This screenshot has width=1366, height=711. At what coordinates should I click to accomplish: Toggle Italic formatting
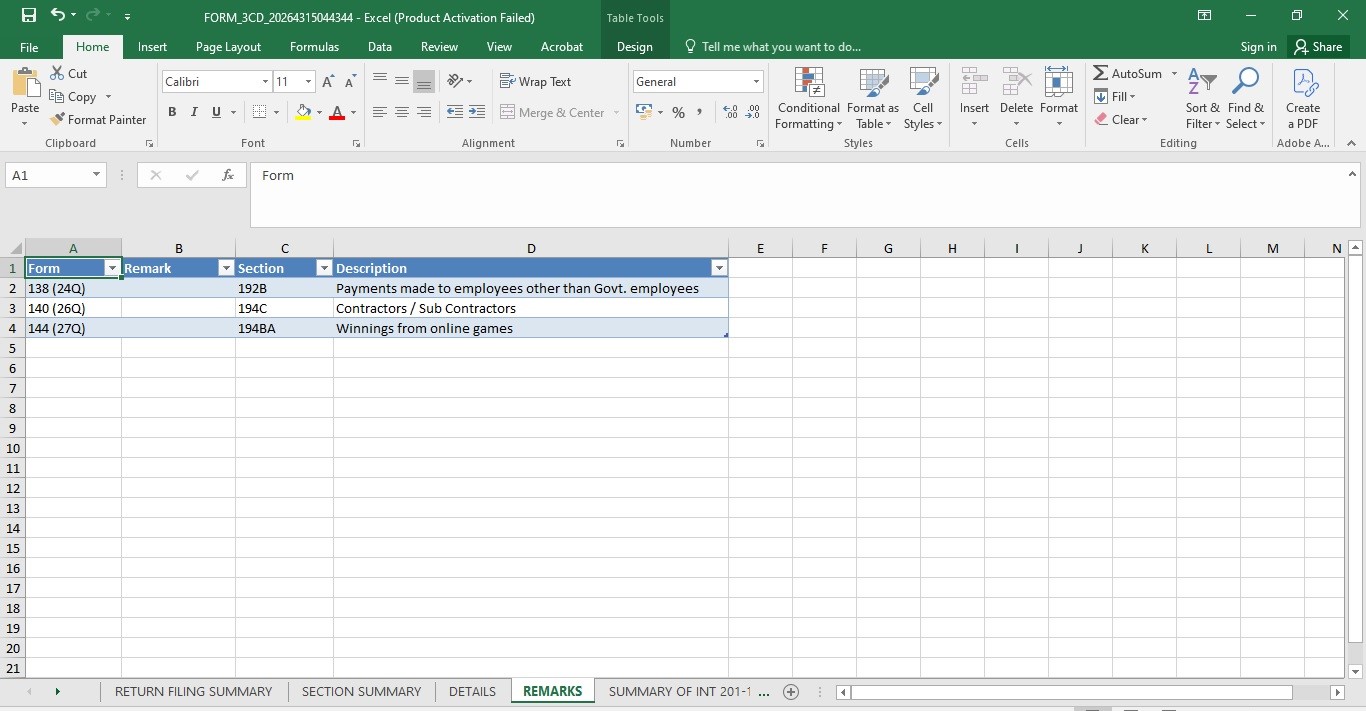tap(194, 112)
